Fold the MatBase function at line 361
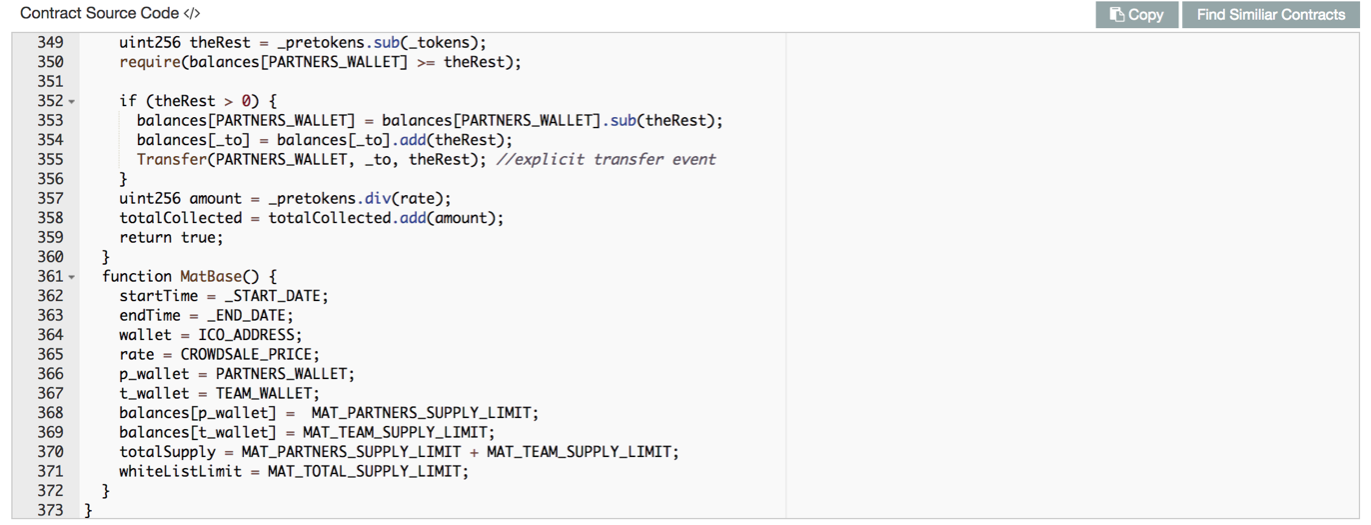Viewport: 1371px width, 525px height. click(72, 277)
